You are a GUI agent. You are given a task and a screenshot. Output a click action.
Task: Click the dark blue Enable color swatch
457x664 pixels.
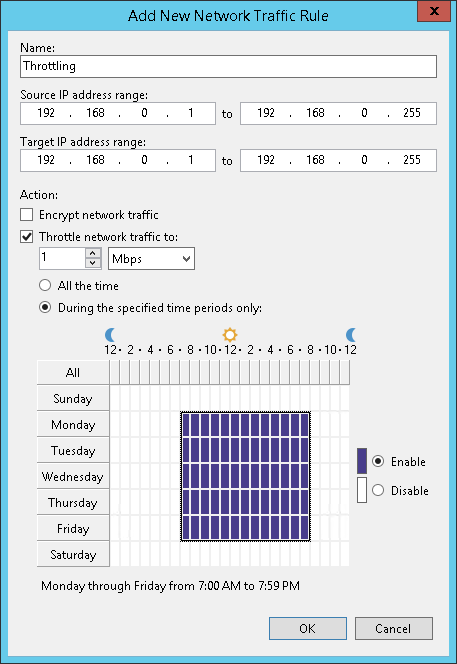click(362, 461)
